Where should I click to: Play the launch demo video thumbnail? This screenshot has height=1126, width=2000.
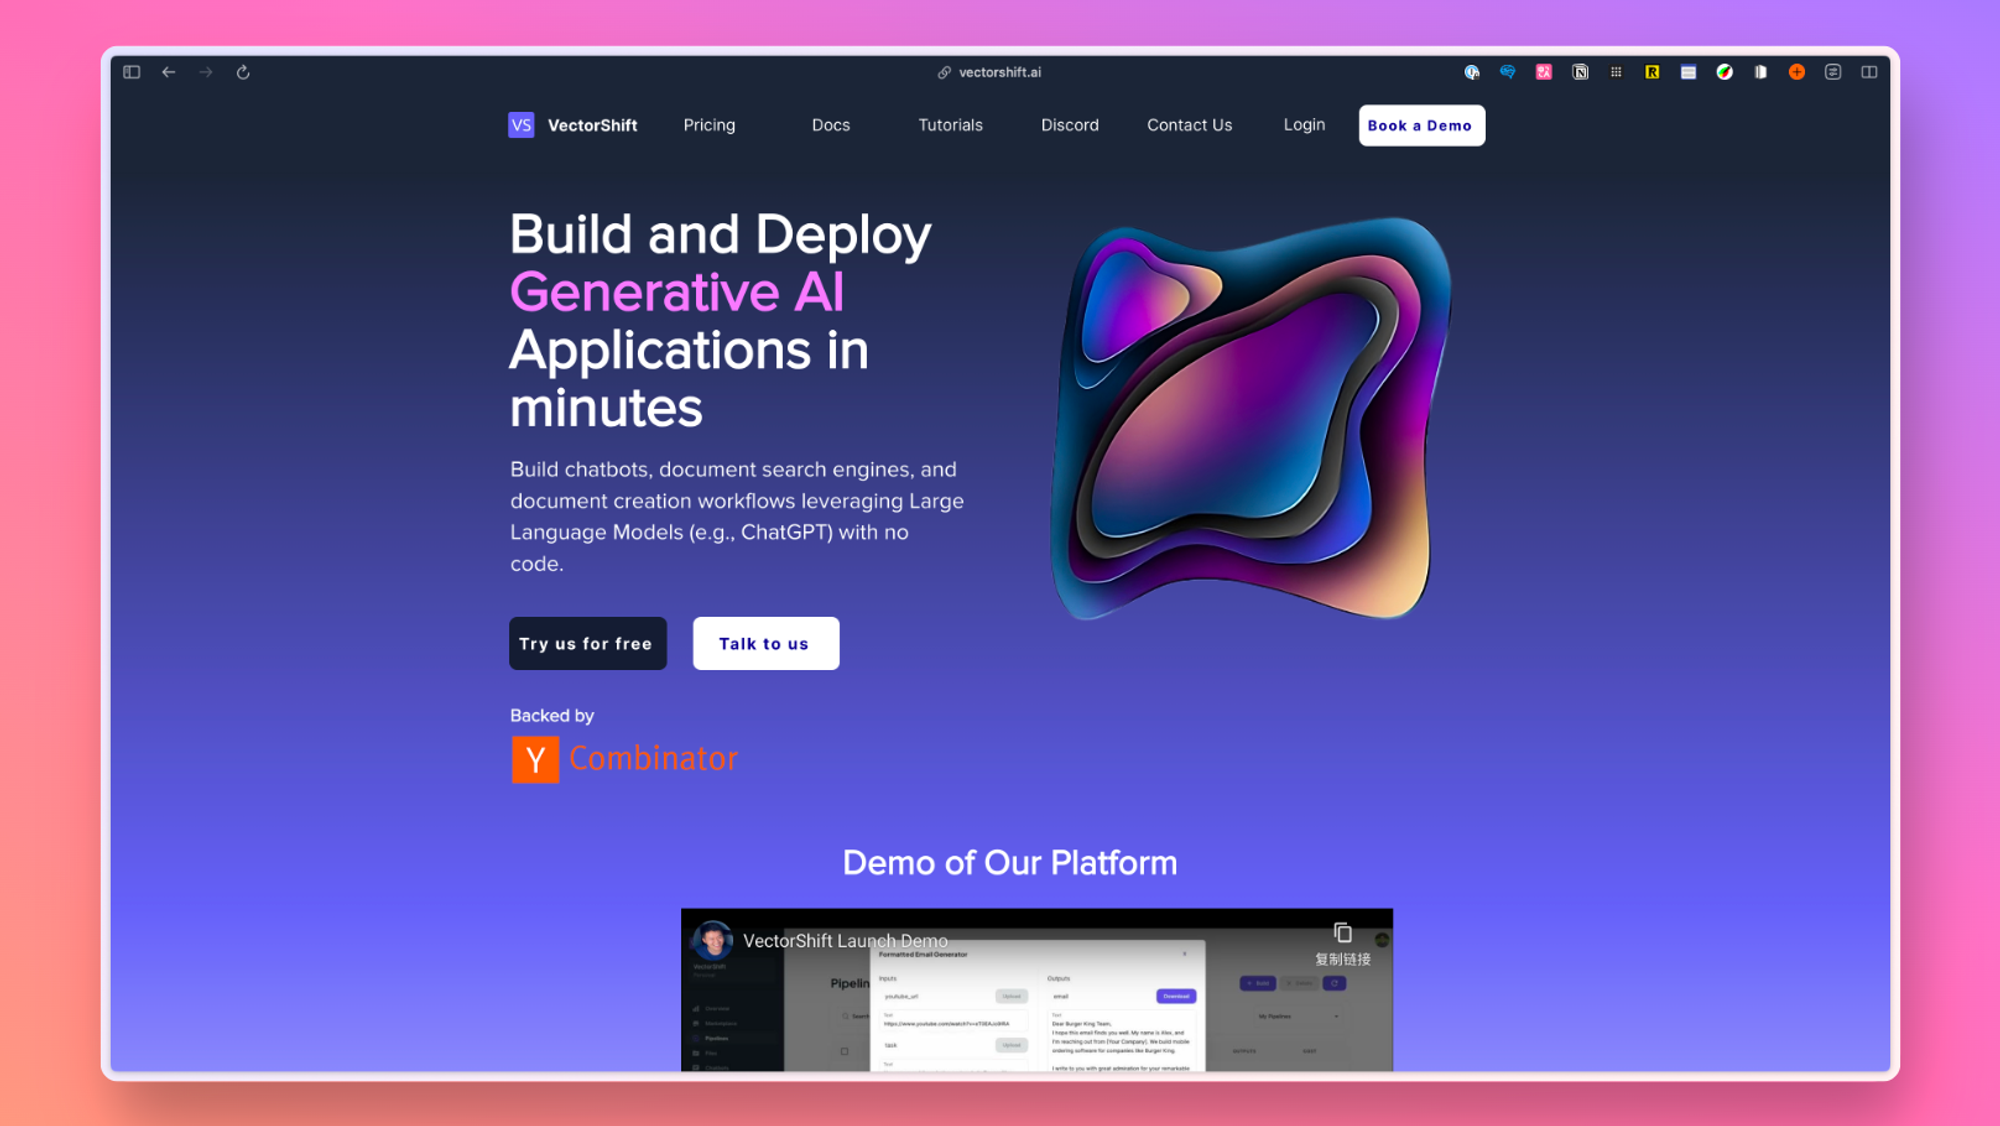click(1037, 990)
